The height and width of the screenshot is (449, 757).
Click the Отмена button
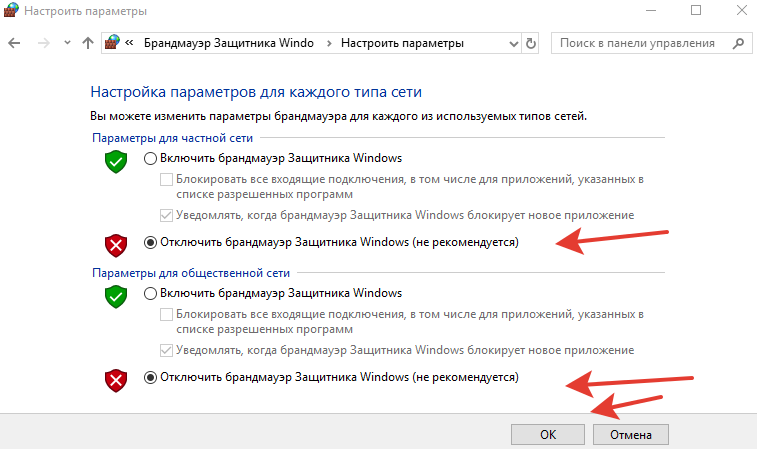tap(631, 435)
